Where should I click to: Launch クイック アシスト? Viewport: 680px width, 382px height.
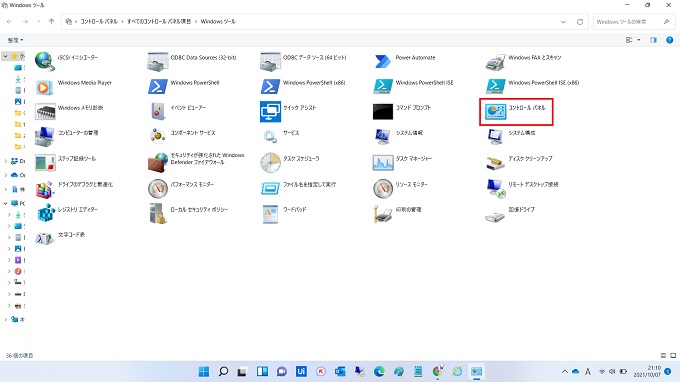tap(288, 111)
